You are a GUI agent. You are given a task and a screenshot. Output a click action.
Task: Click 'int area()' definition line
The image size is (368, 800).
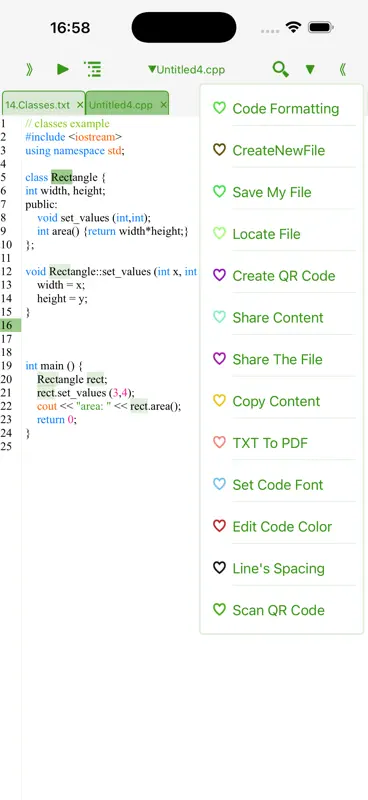(113, 231)
